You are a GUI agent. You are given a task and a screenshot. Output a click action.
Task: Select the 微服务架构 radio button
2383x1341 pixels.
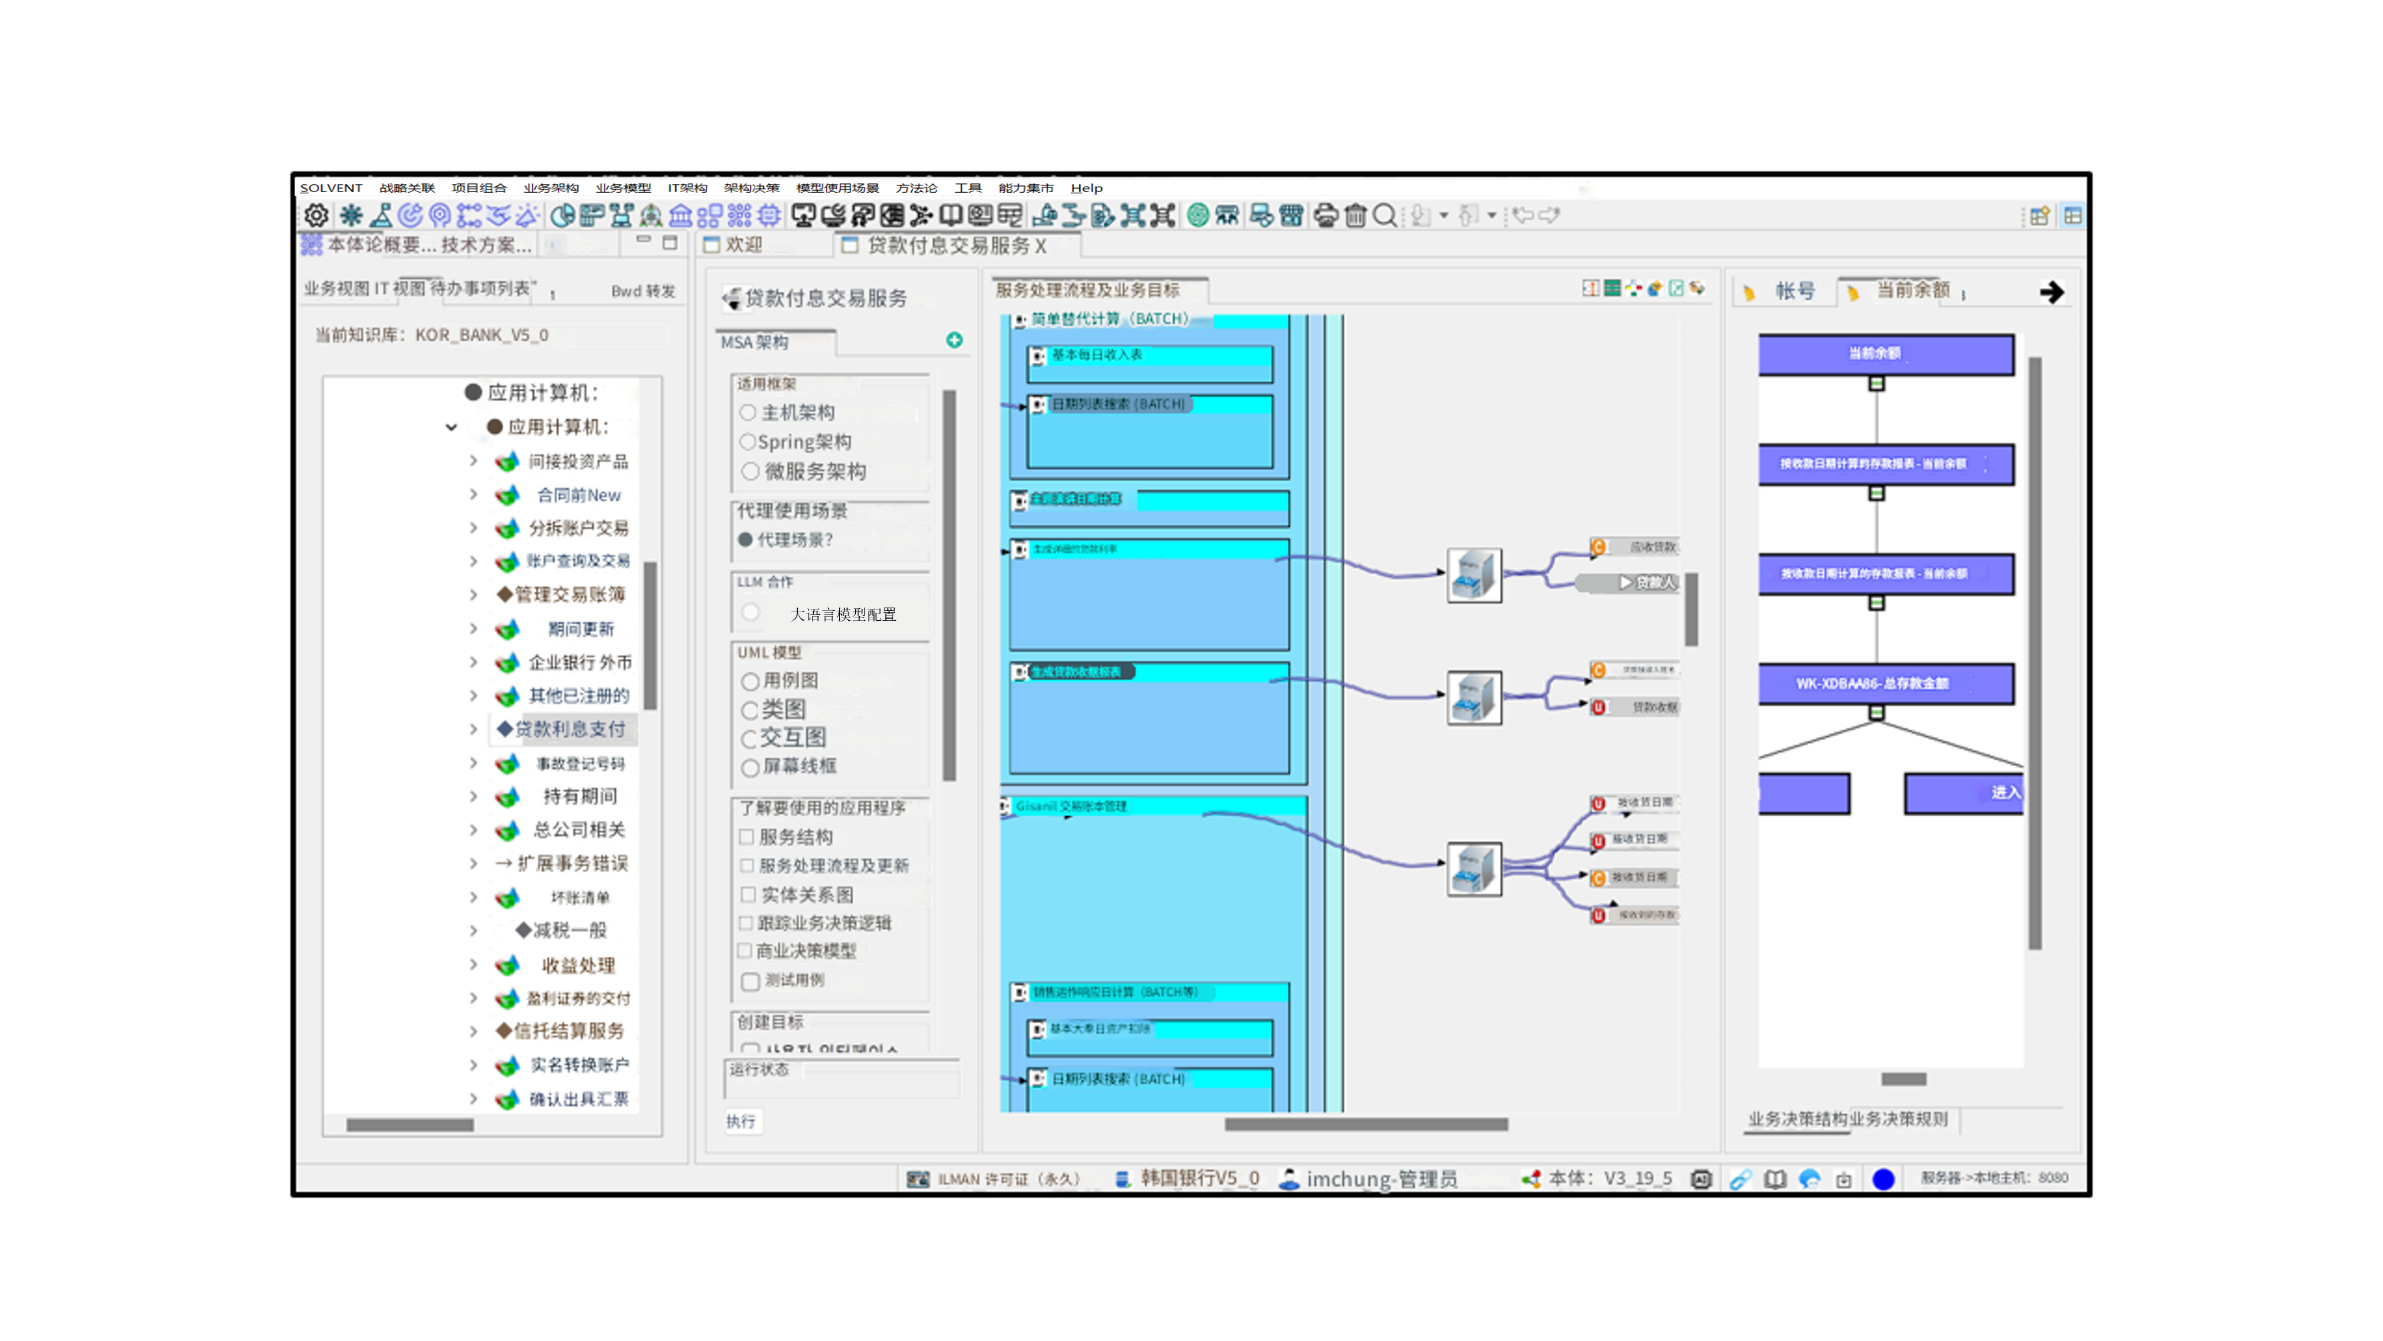tap(750, 471)
